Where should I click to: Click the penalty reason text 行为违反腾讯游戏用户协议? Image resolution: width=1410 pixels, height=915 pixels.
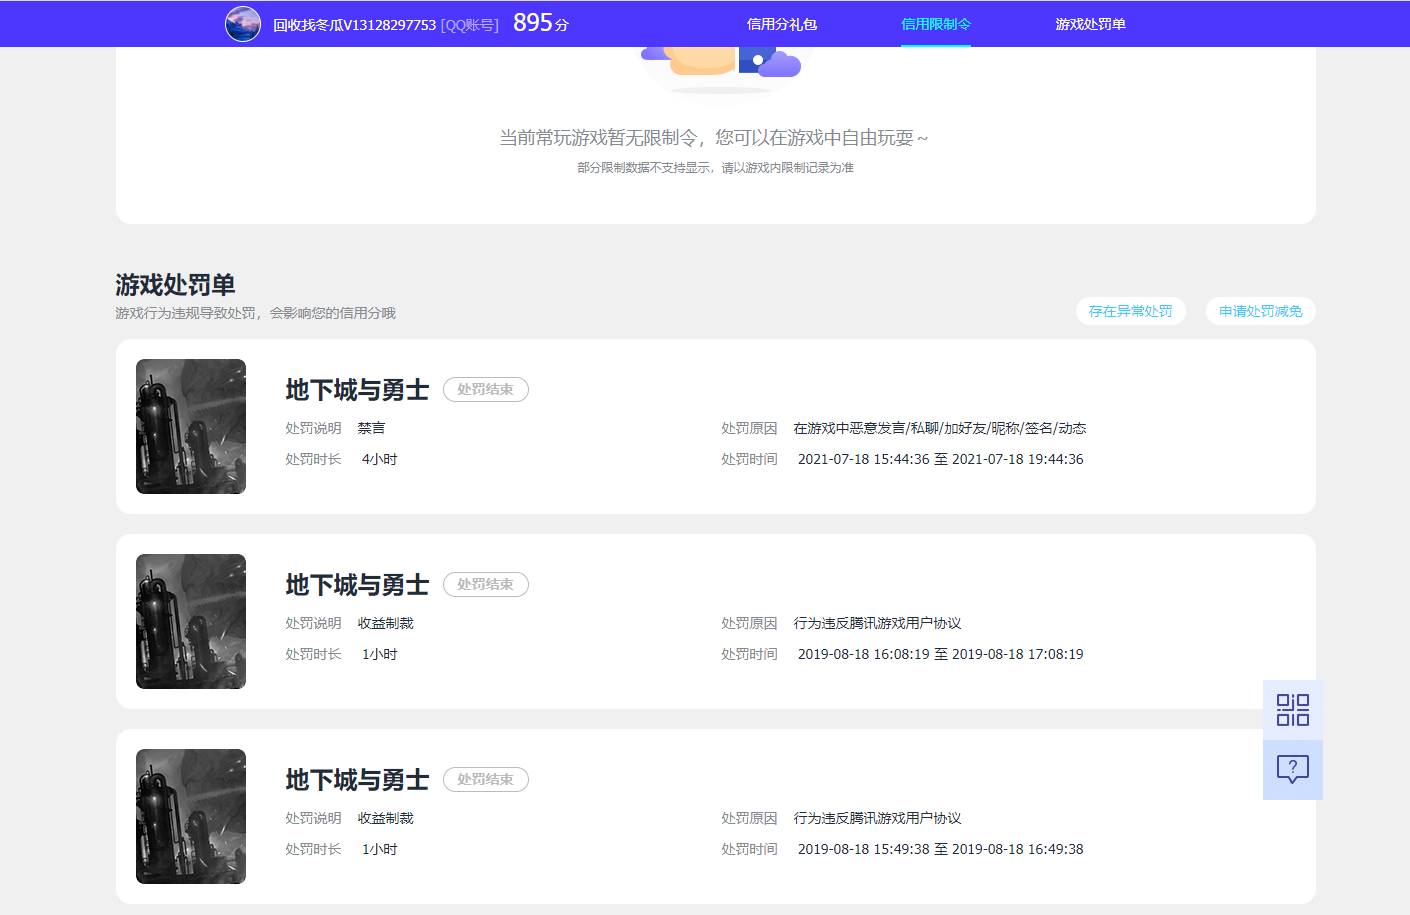point(877,622)
